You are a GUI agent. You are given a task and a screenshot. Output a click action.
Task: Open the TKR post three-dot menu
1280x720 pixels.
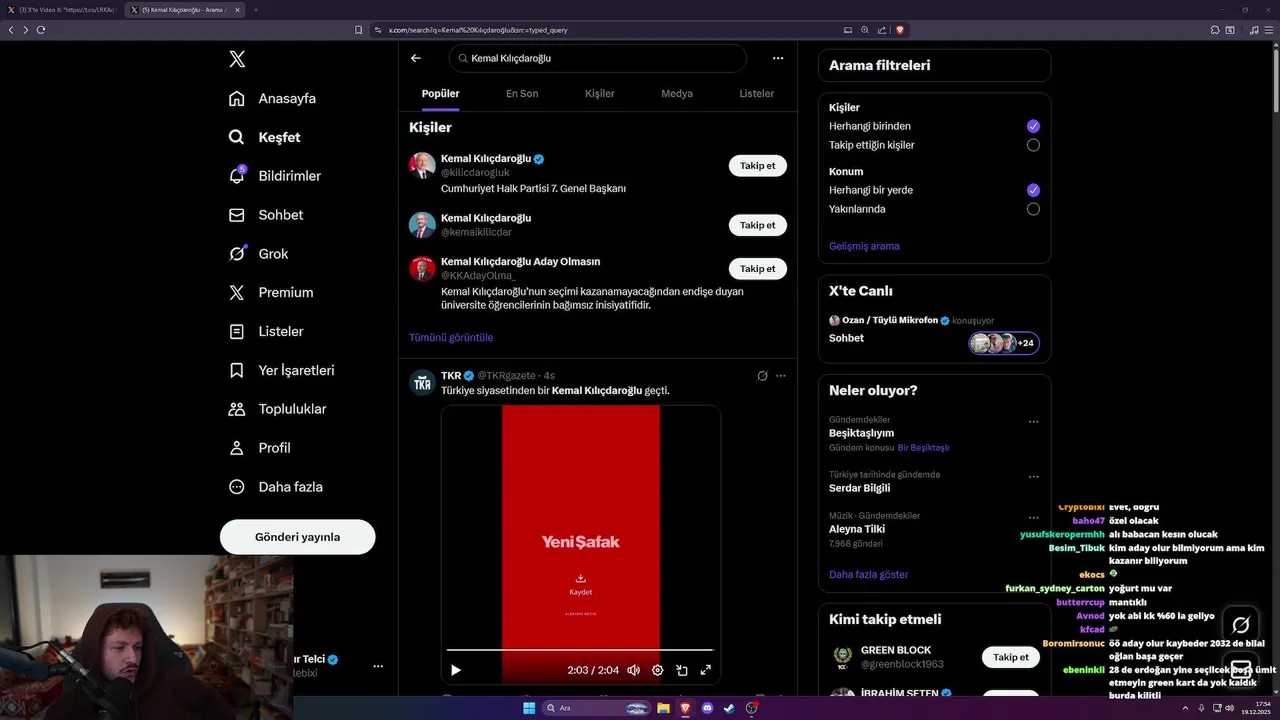point(781,376)
